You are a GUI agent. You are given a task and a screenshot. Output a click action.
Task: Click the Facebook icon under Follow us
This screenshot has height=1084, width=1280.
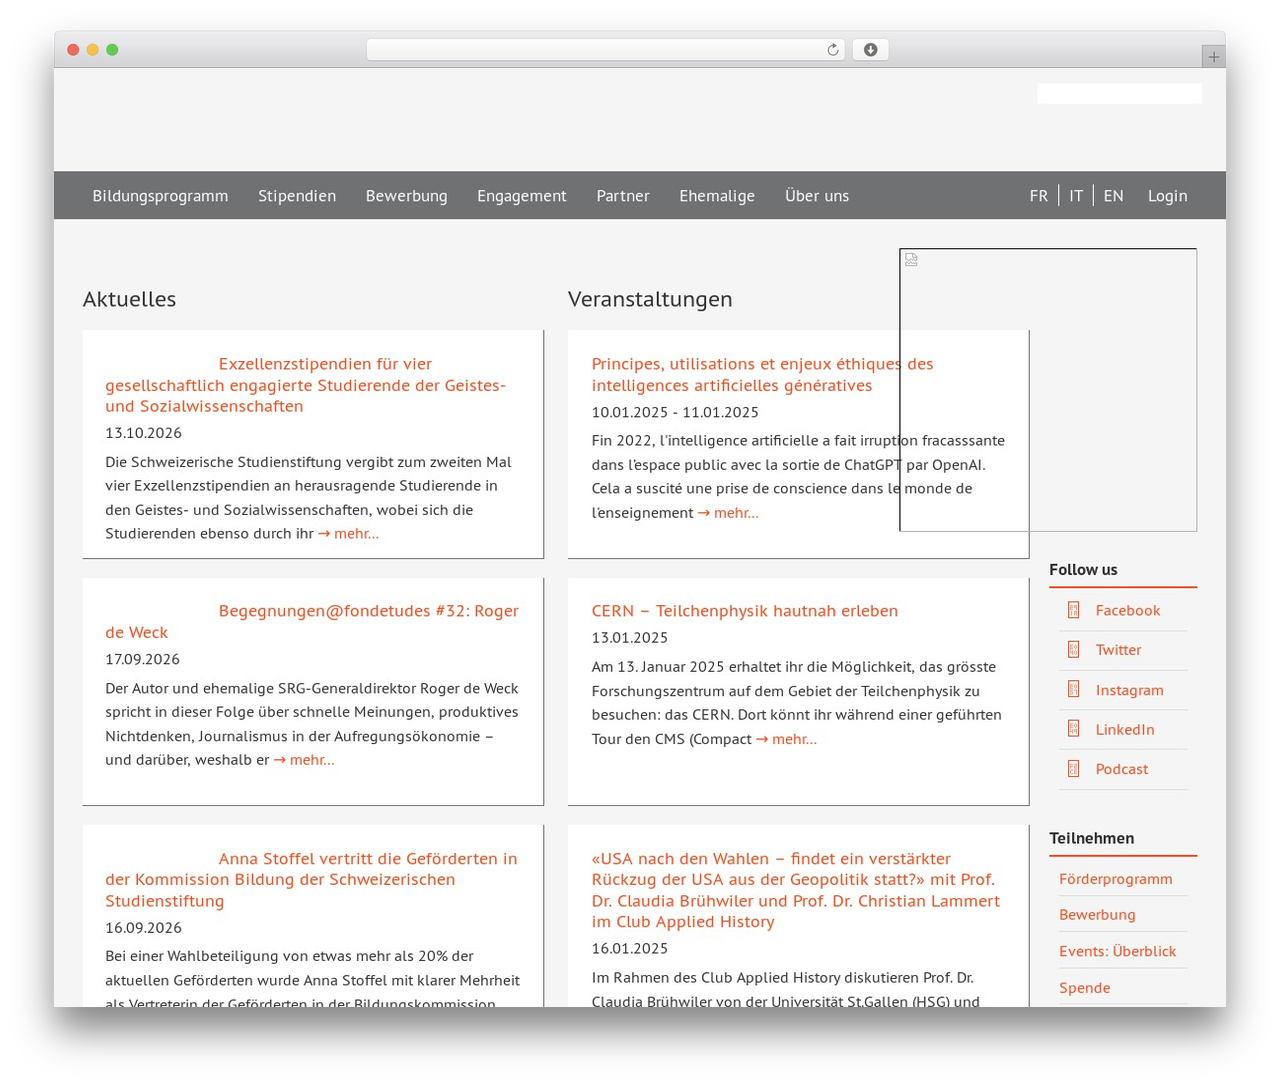click(x=1073, y=610)
